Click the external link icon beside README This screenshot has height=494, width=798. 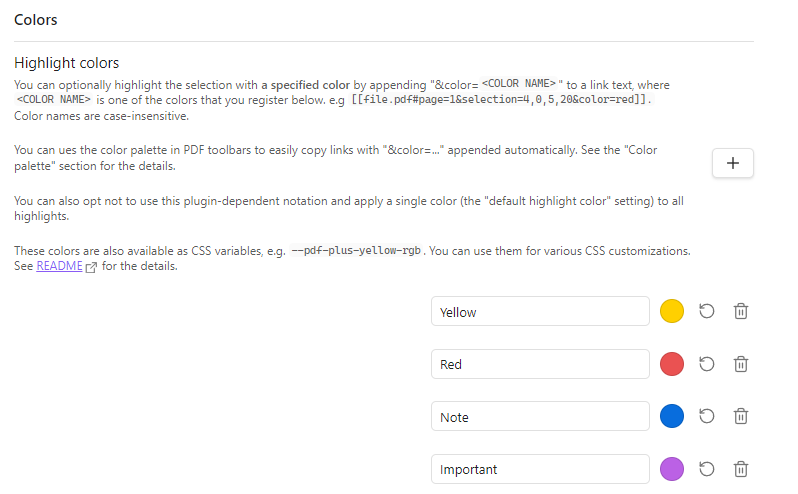point(91,267)
